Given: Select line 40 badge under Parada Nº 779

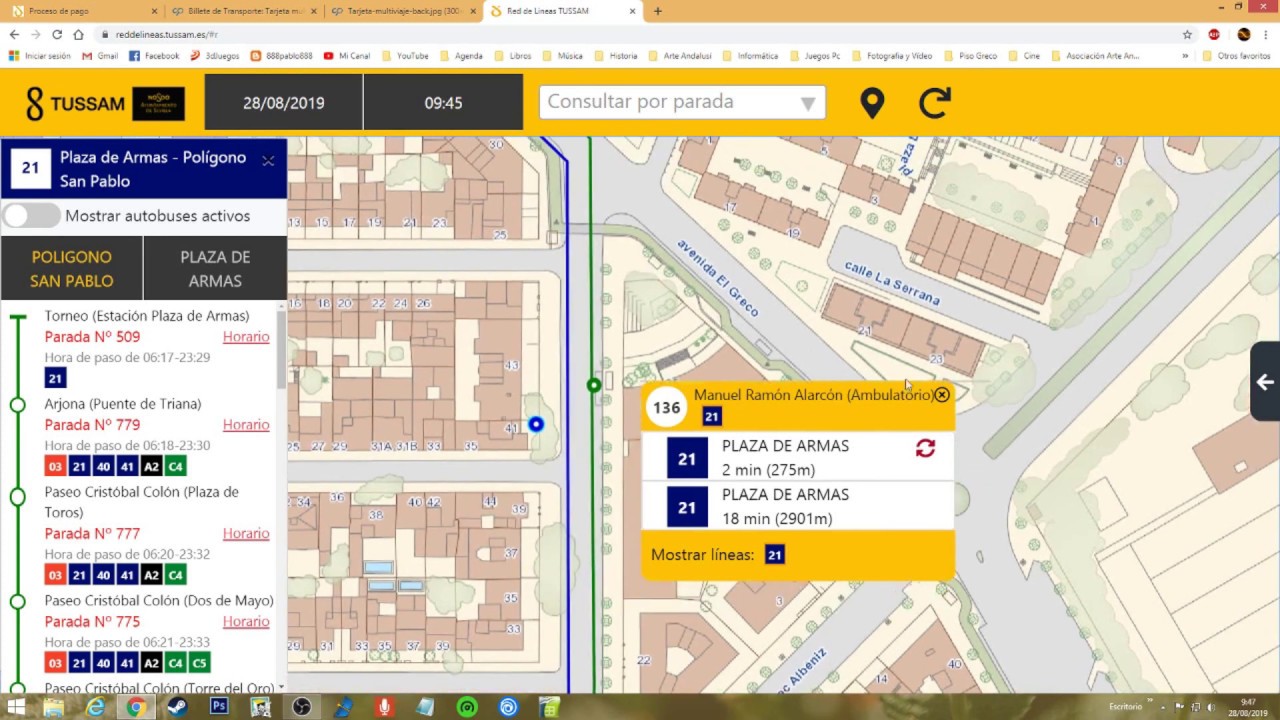Looking at the screenshot, I should click(103, 466).
